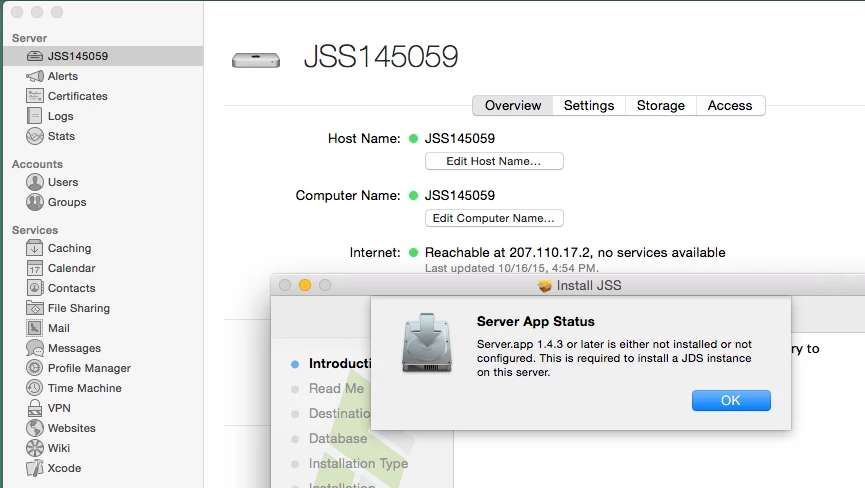Click the installer disk icon in dialog

(x=427, y=343)
